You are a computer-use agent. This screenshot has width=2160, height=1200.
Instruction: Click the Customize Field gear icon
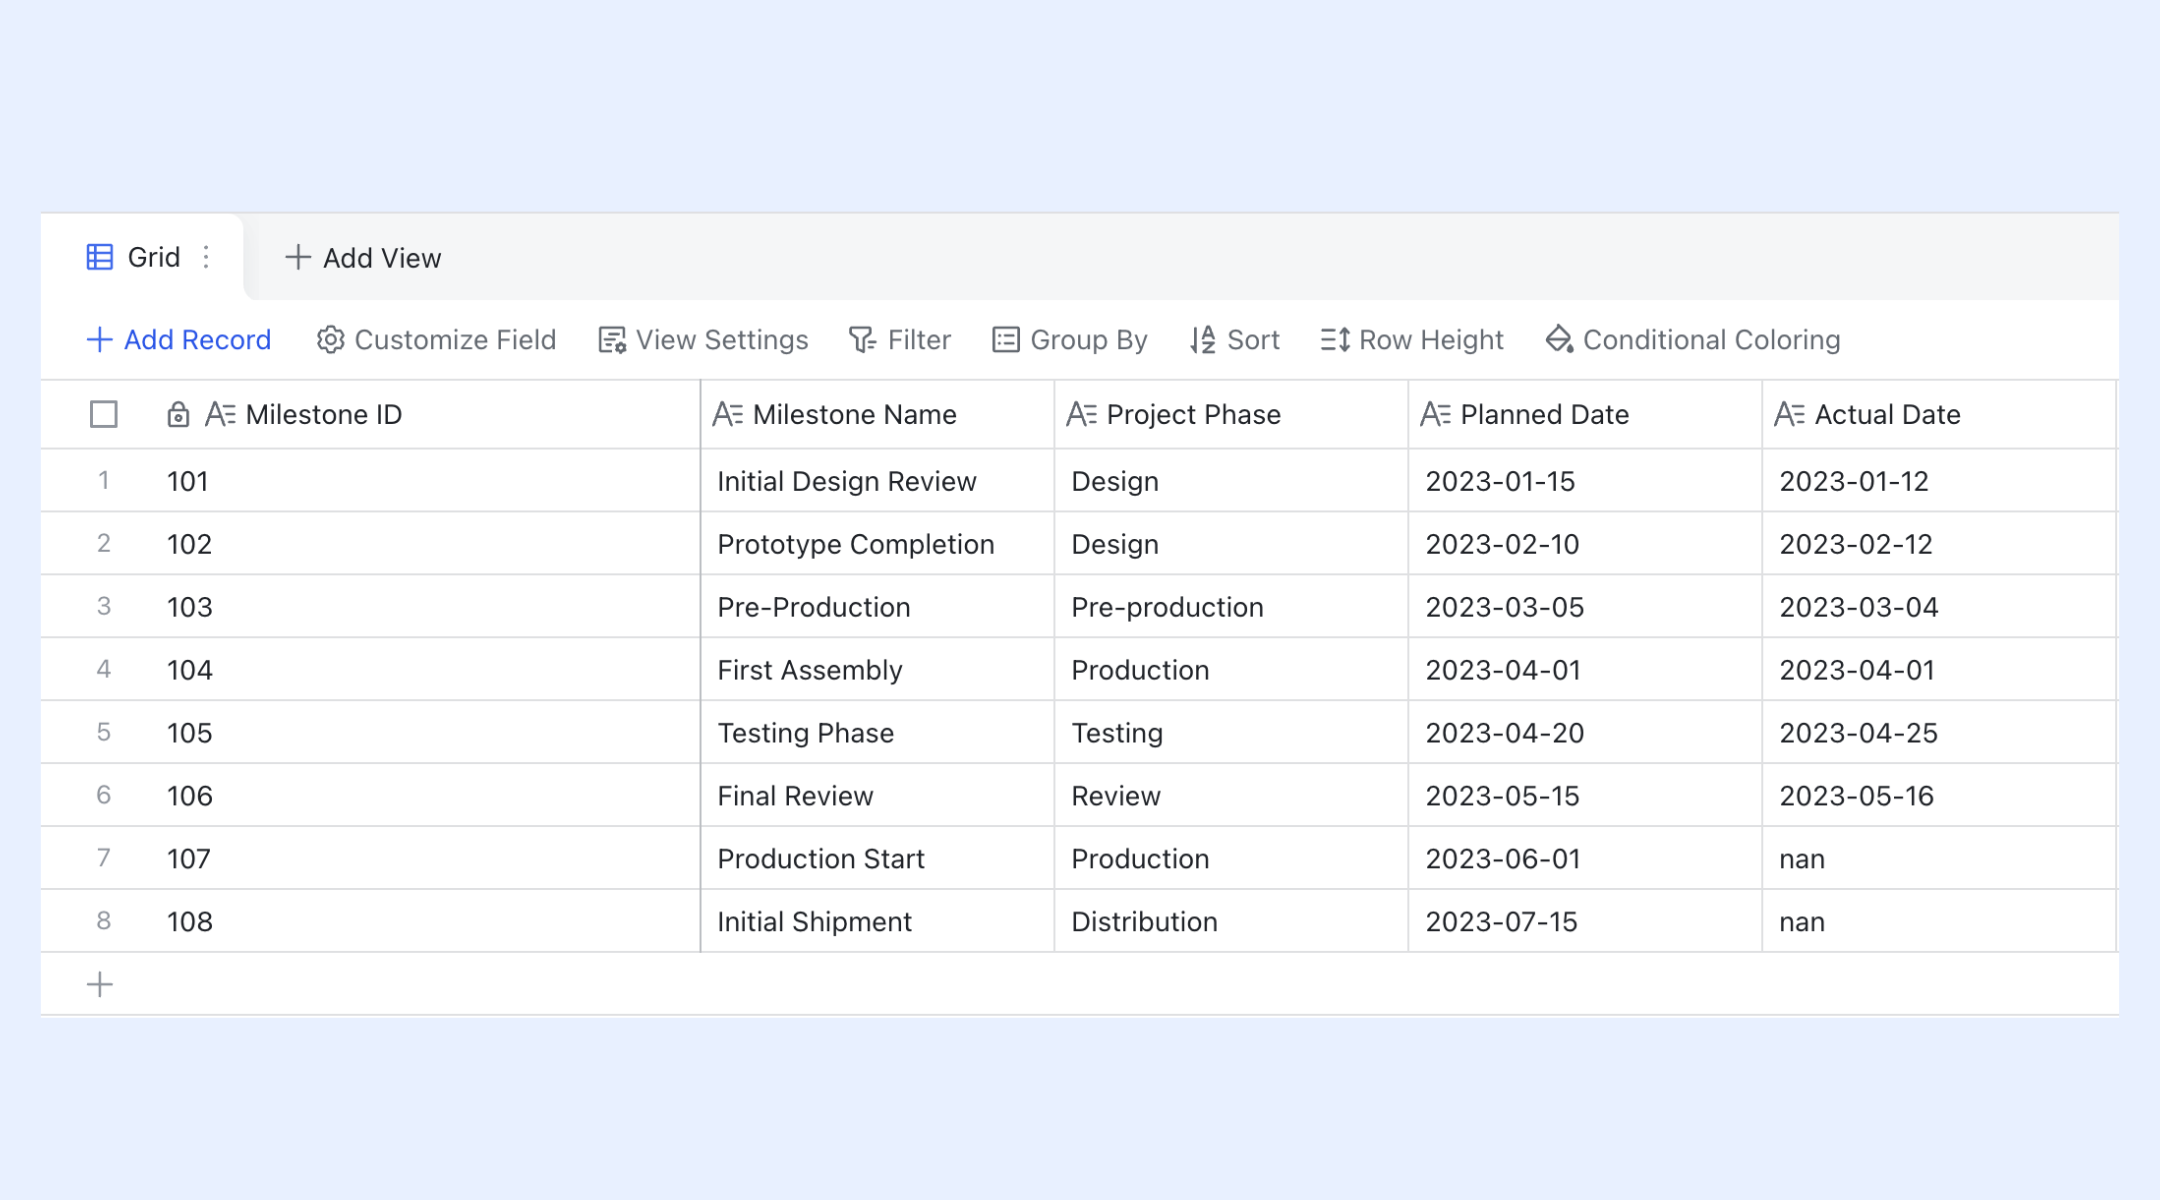pyautogui.click(x=330, y=340)
